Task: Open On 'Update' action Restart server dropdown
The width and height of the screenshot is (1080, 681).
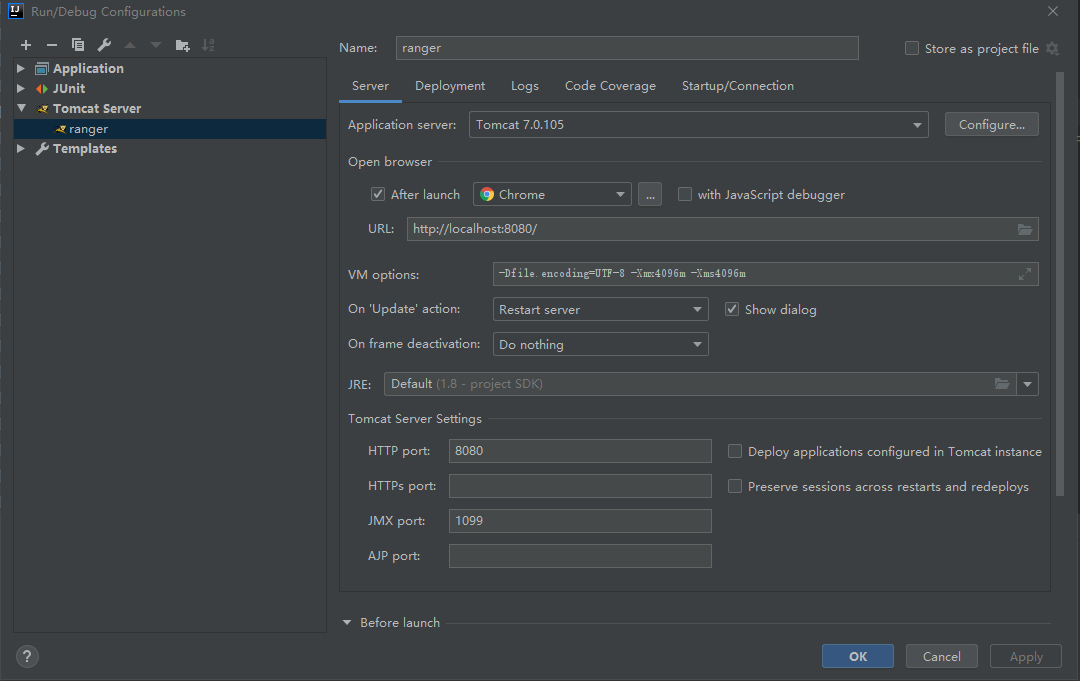Action: point(600,309)
